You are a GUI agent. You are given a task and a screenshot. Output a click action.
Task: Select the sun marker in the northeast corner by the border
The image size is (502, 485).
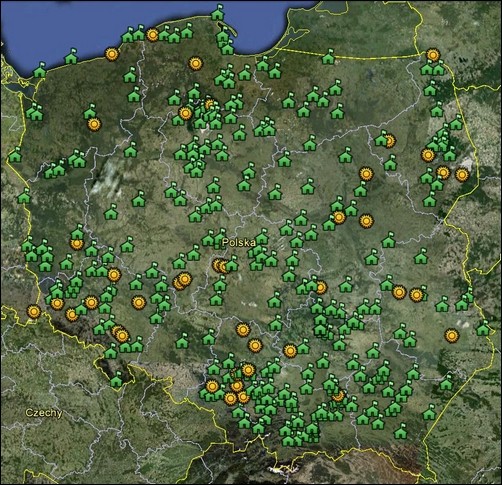tap(433, 55)
